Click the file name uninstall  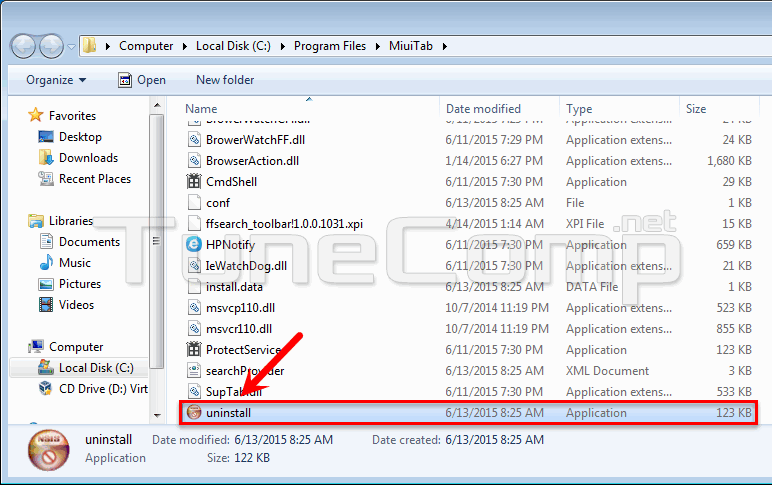point(228,413)
